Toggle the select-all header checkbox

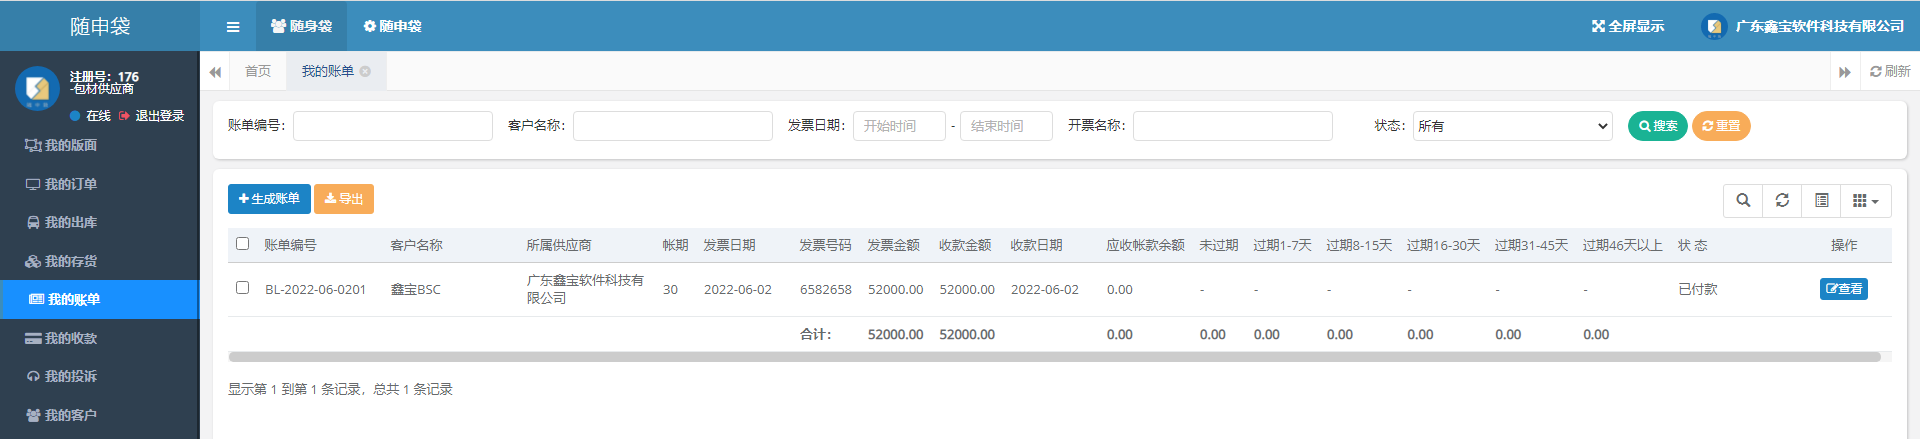pyautogui.click(x=242, y=243)
